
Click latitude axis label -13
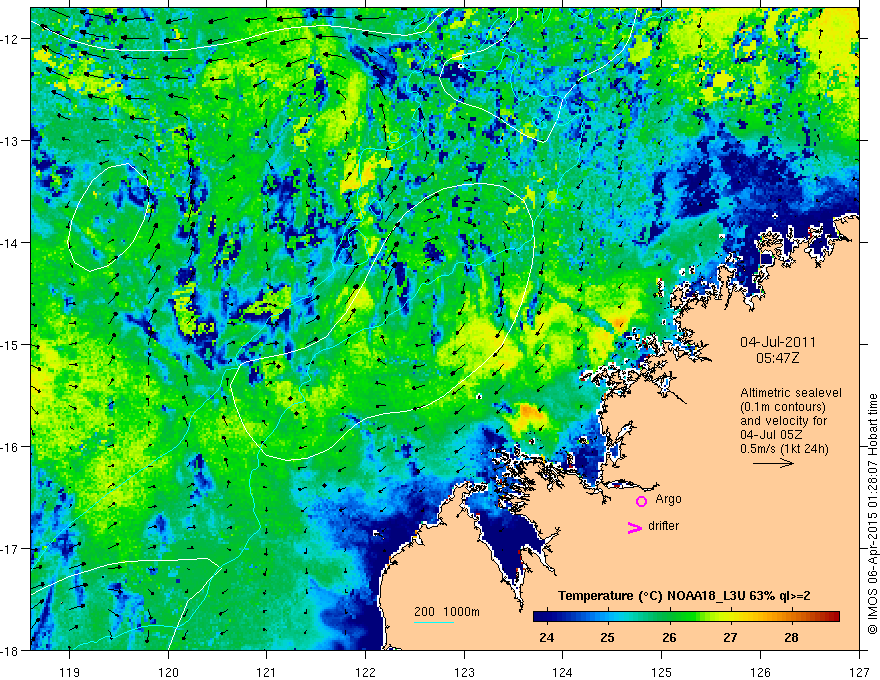10,141
